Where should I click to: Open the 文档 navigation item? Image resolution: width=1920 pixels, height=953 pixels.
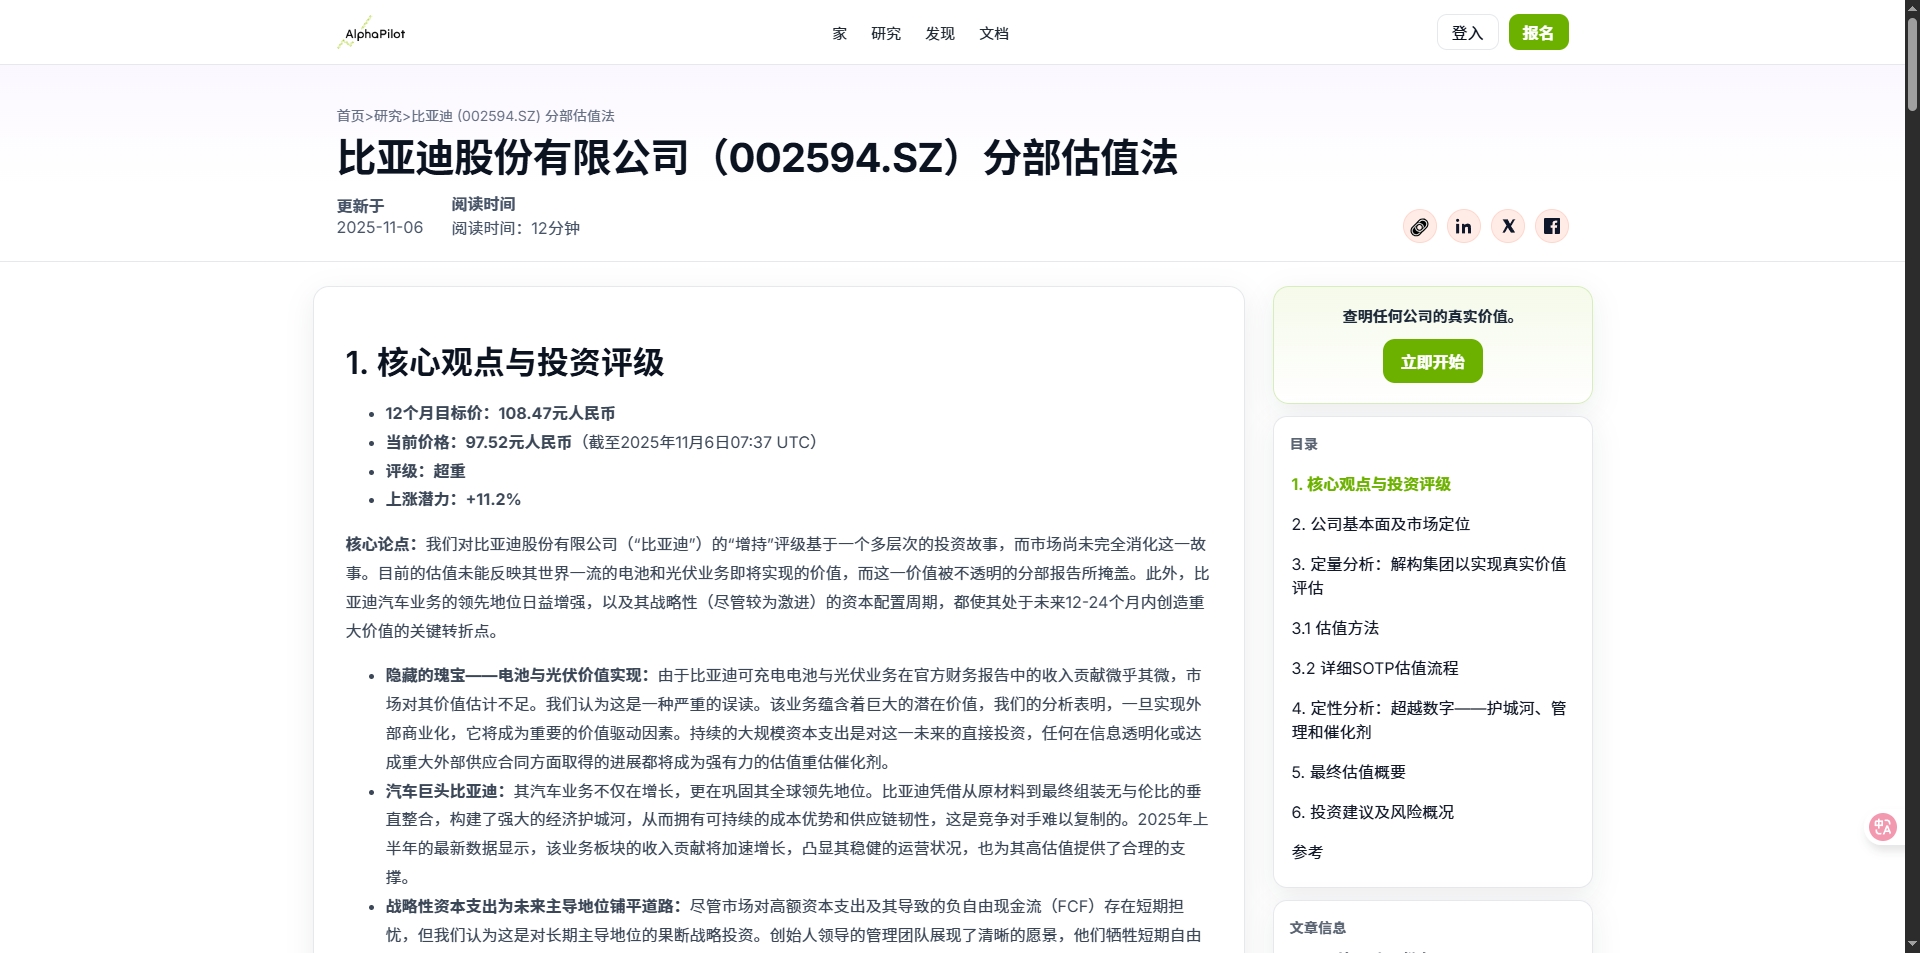(x=994, y=33)
